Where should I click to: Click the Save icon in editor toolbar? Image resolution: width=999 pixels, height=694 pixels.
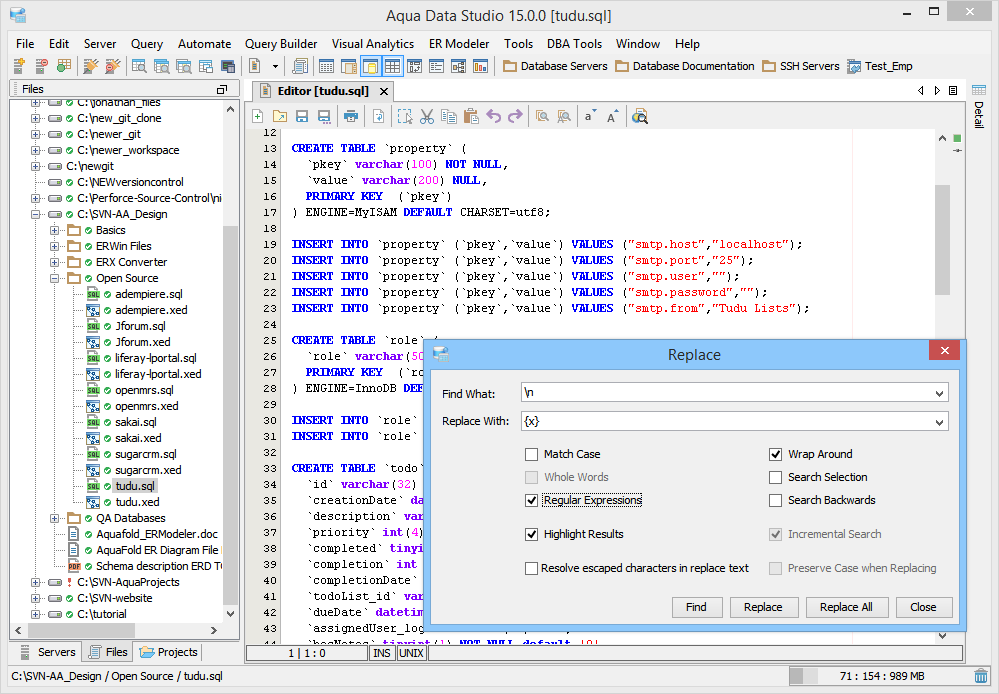pos(302,116)
